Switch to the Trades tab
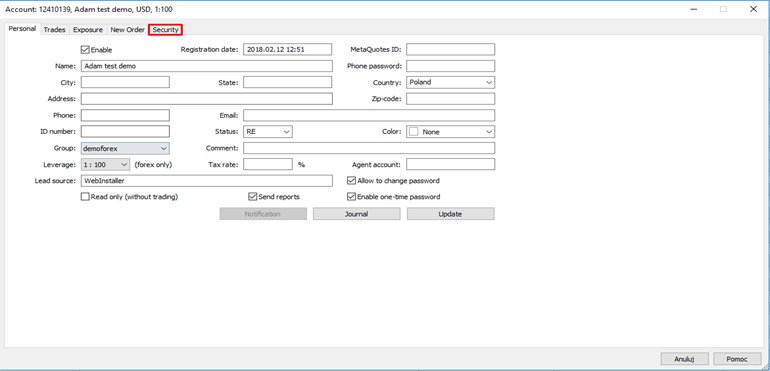This screenshot has height=371, width=770. tap(55, 30)
